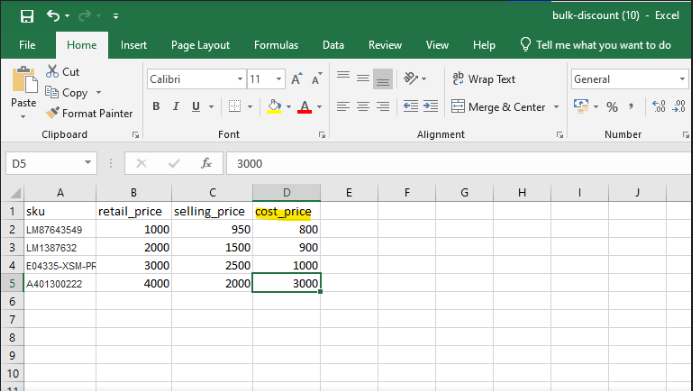Align text right
Image resolution: width=693 pixels, height=391 pixels.
(x=383, y=106)
